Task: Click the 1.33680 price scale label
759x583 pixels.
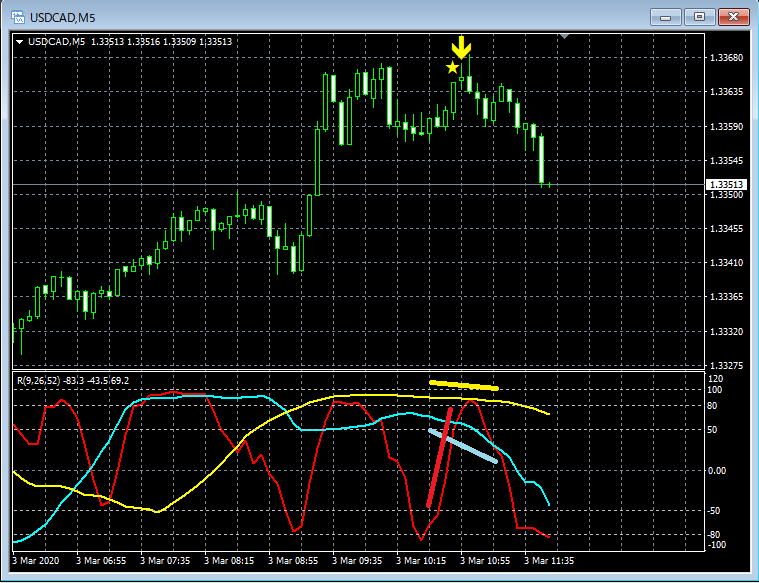Action: [726, 58]
